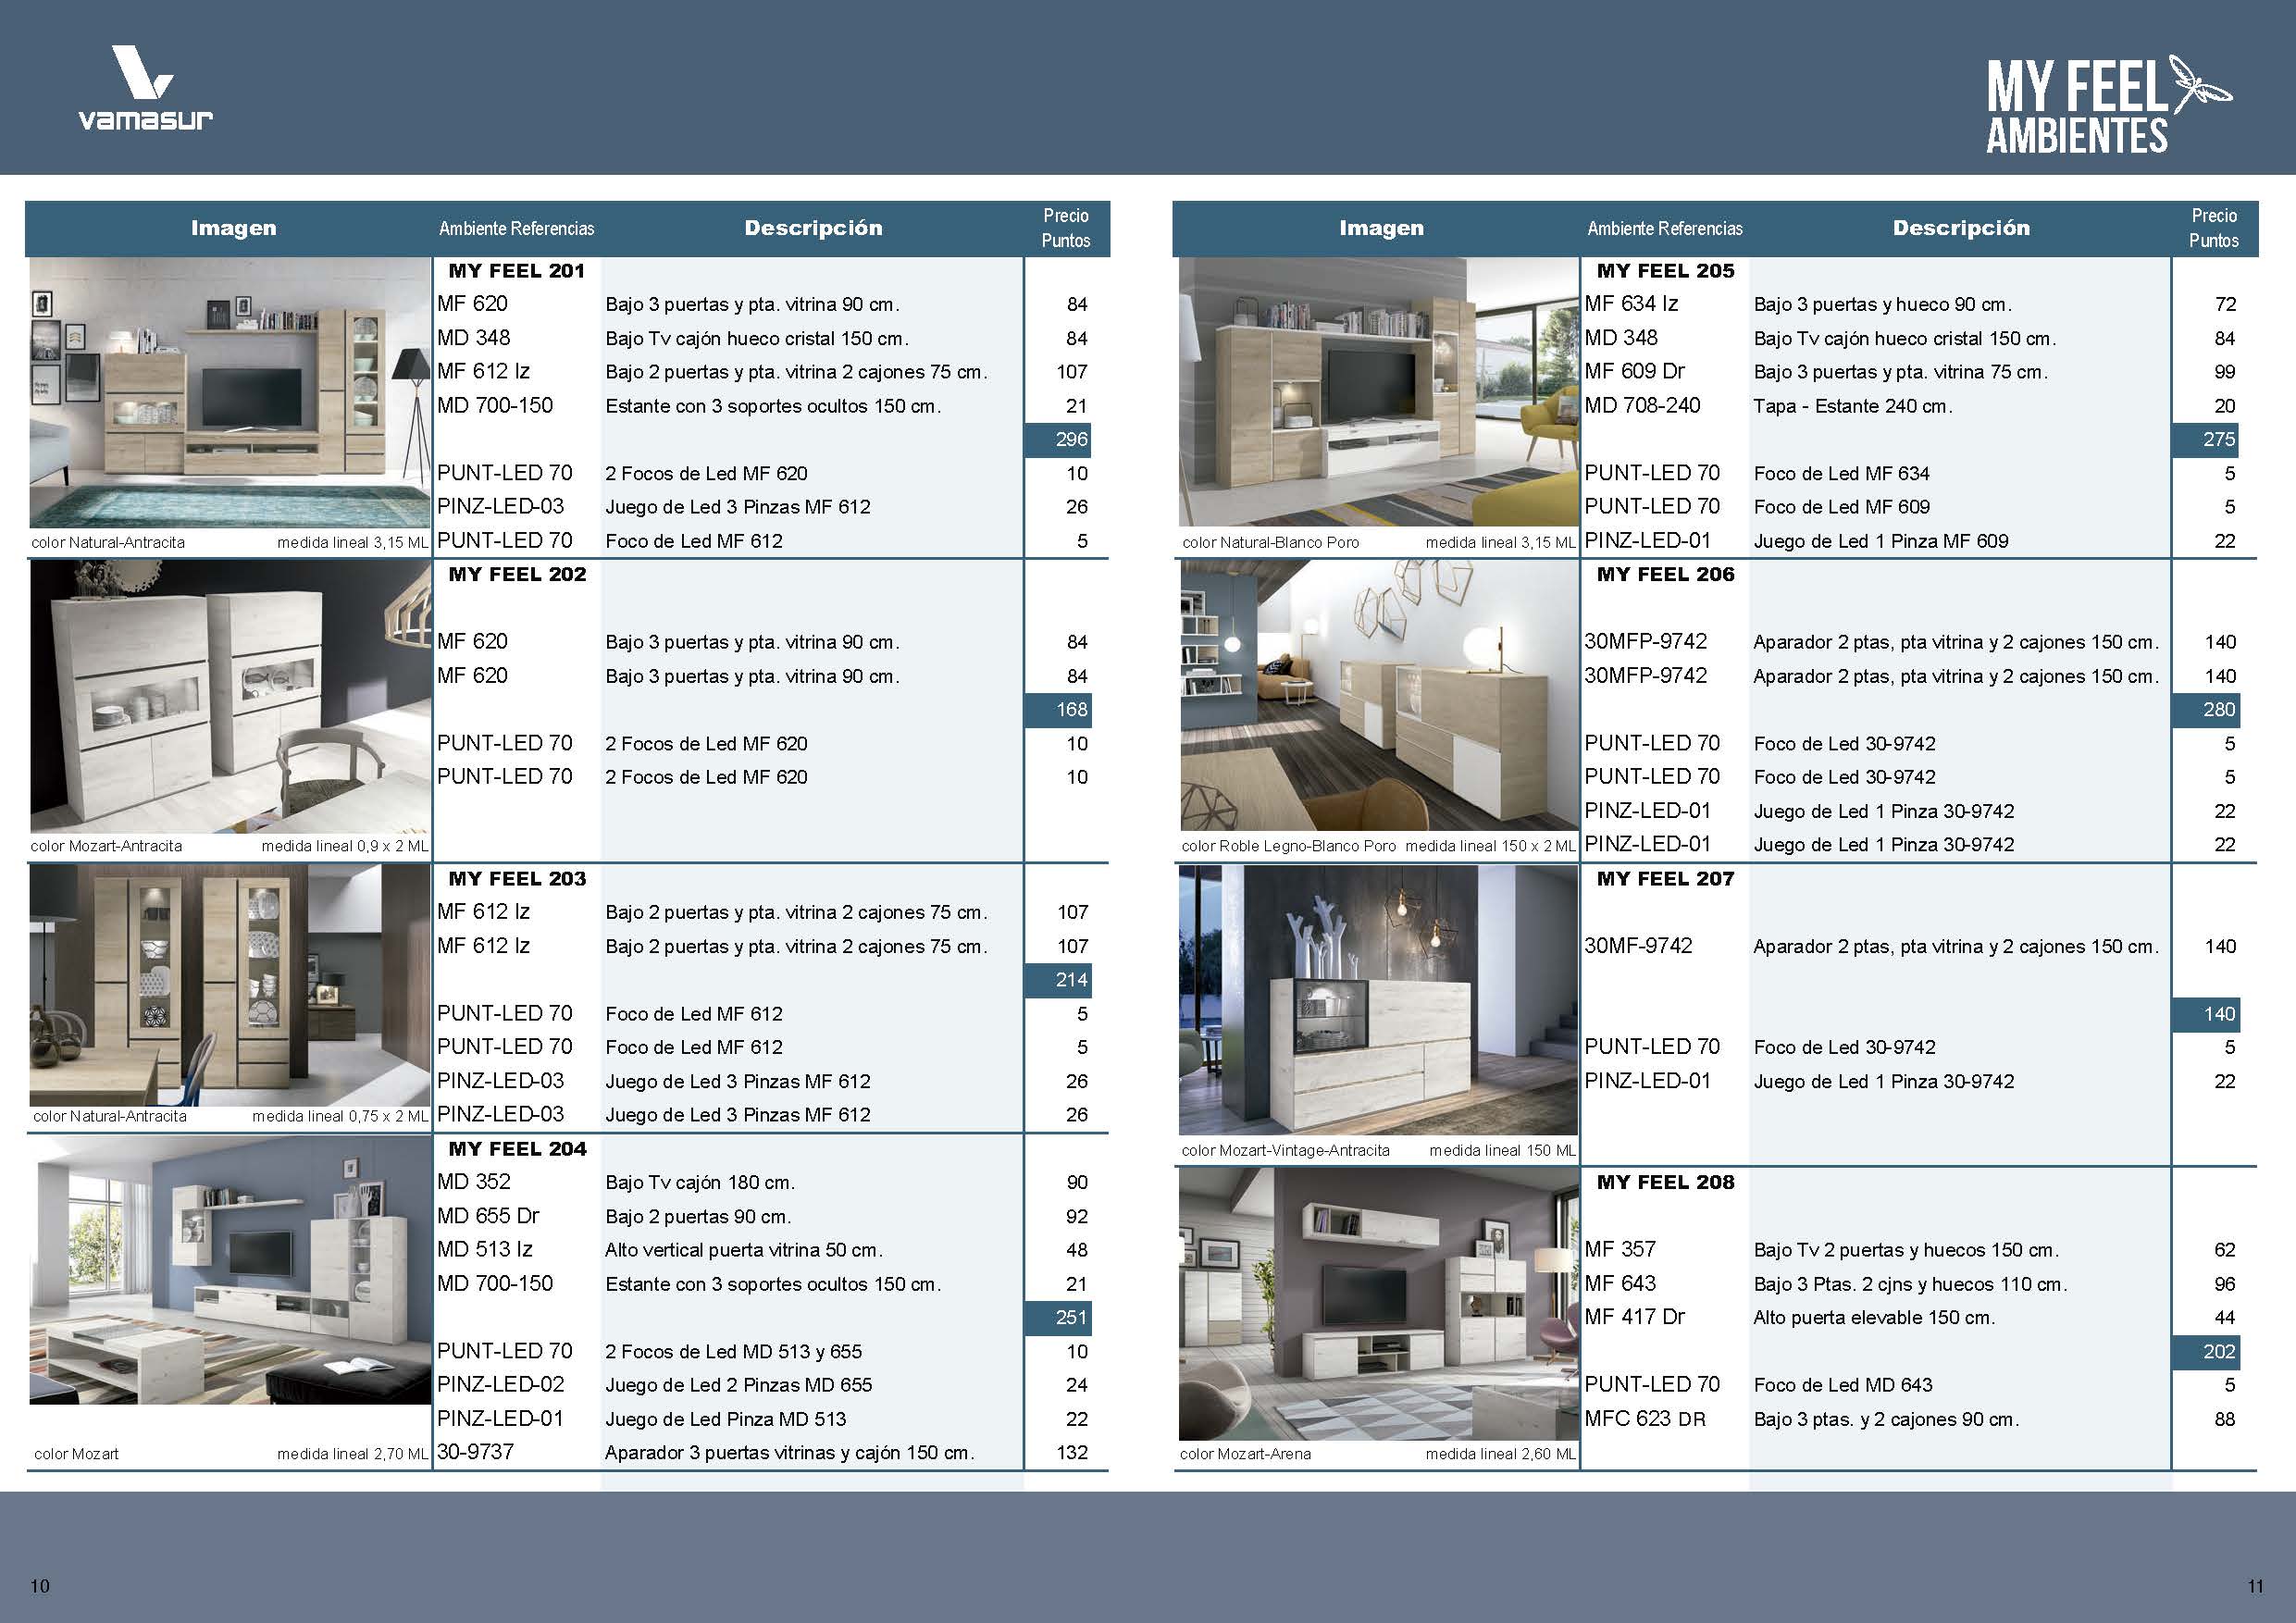Open the MY FEEL 206 room photo

[x=1378, y=695]
